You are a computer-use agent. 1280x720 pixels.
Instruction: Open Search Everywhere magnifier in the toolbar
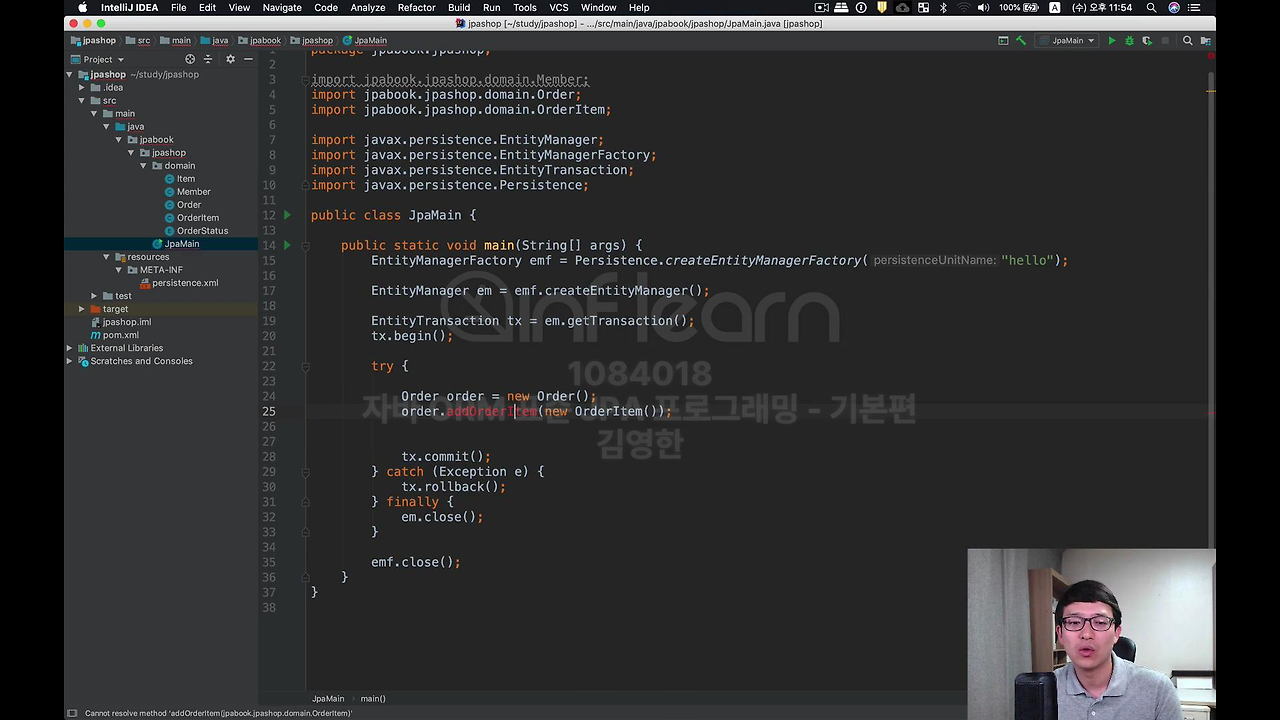tap(1187, 41)
